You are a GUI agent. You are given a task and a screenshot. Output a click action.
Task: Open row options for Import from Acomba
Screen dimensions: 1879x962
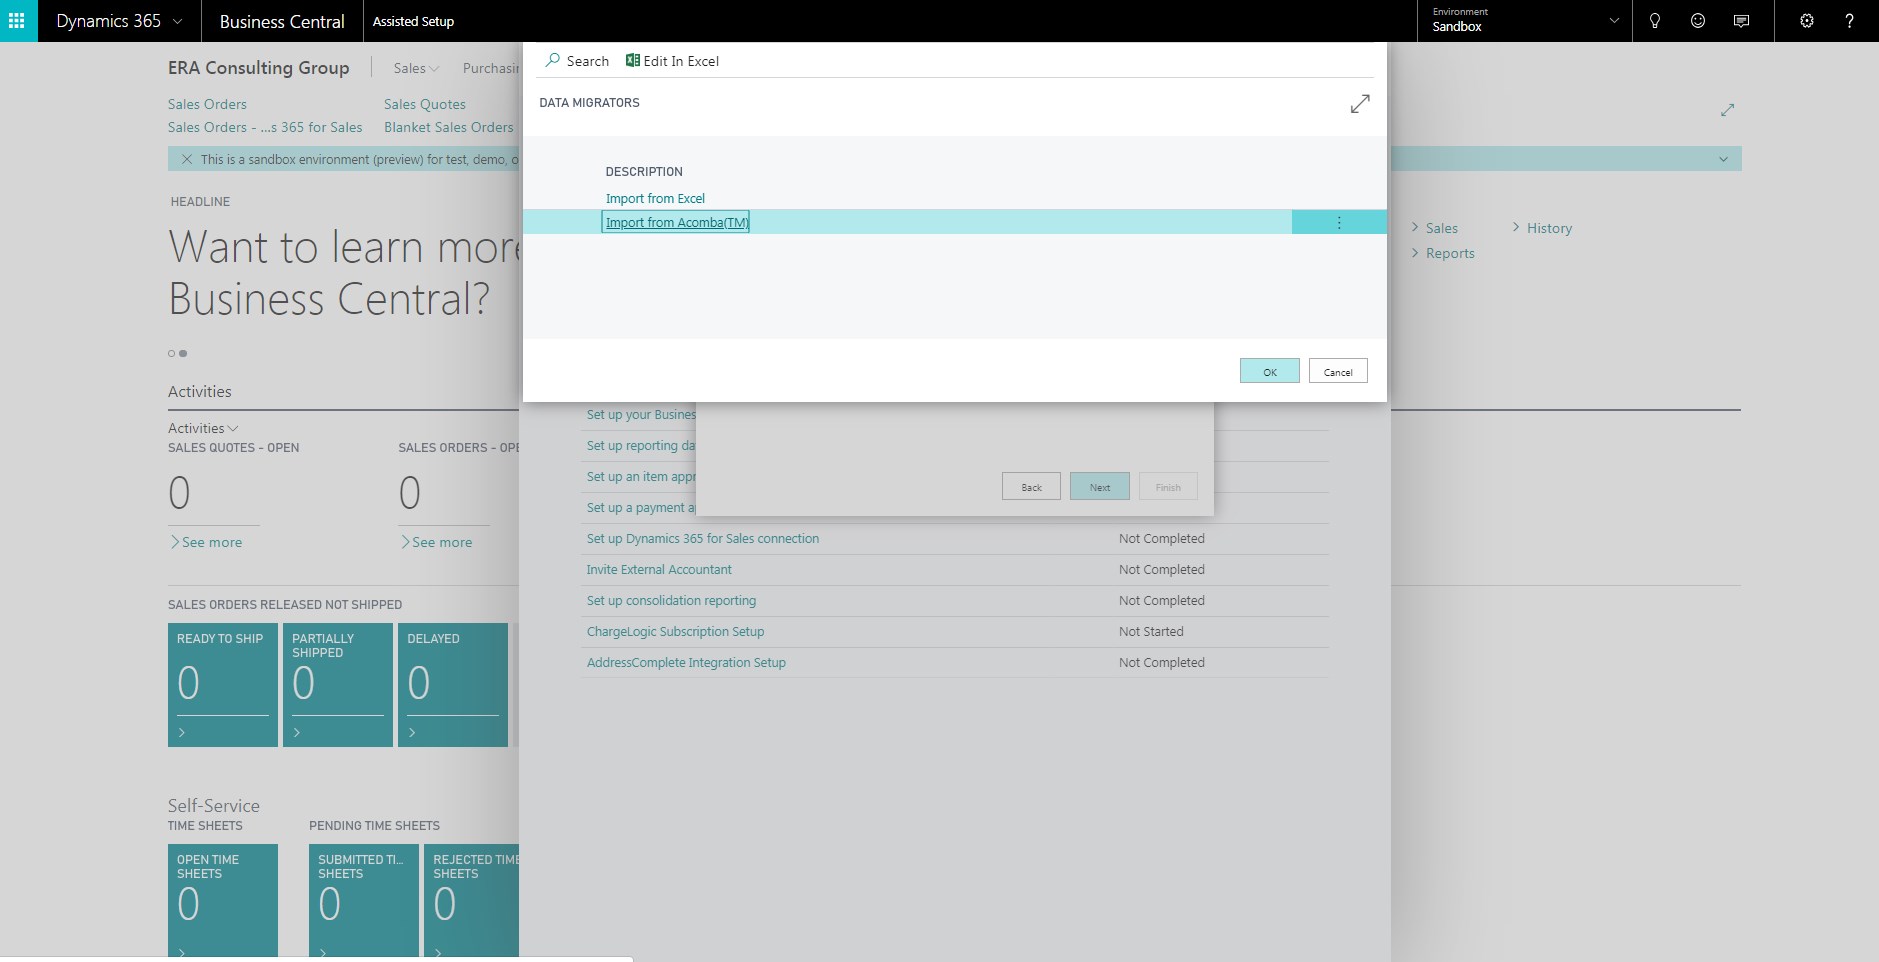pyautogui.click(x=1339, y=222)
